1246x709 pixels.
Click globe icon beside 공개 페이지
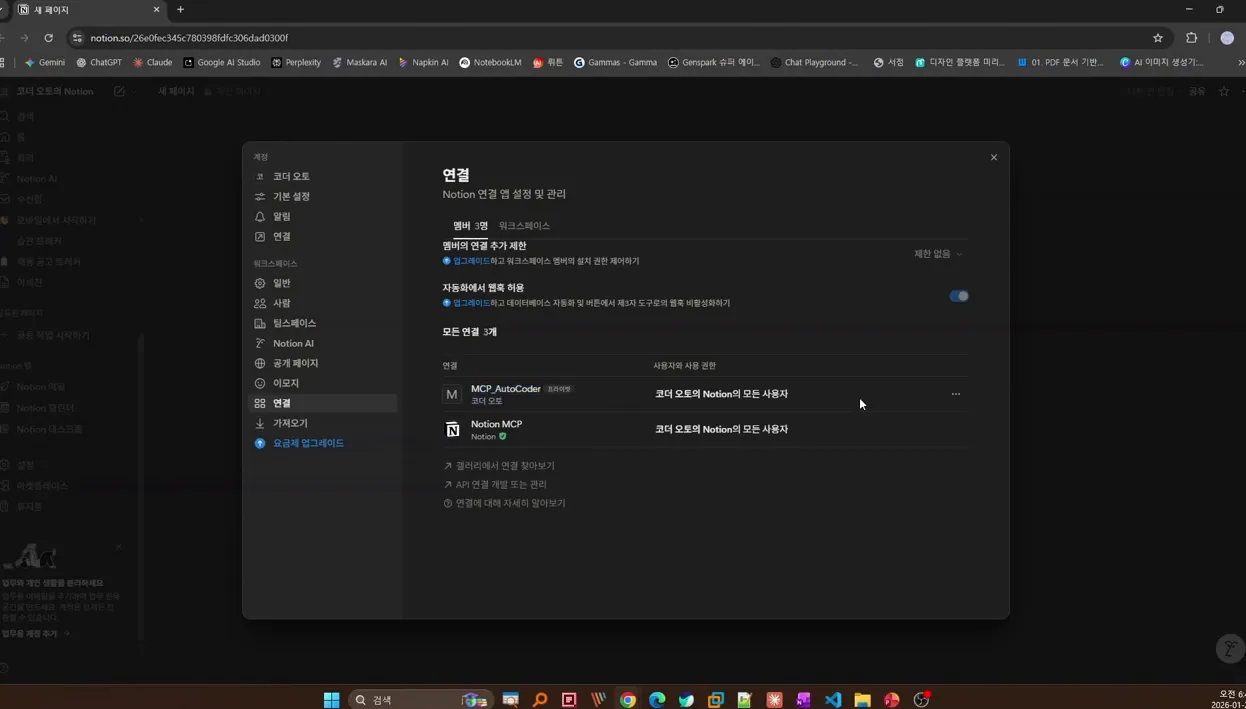pos(260,363)
